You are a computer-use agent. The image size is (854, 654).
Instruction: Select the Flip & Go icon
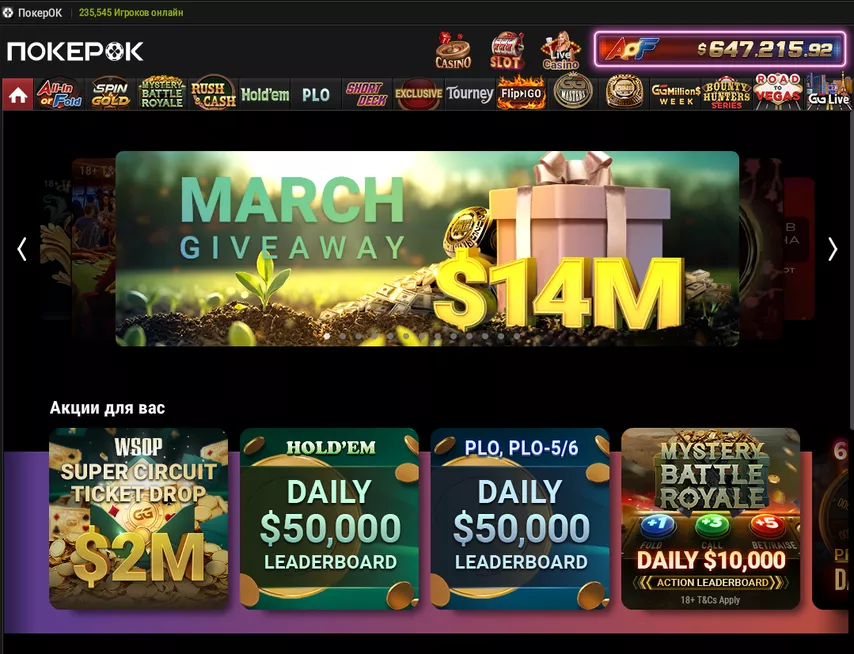[521, 94]
